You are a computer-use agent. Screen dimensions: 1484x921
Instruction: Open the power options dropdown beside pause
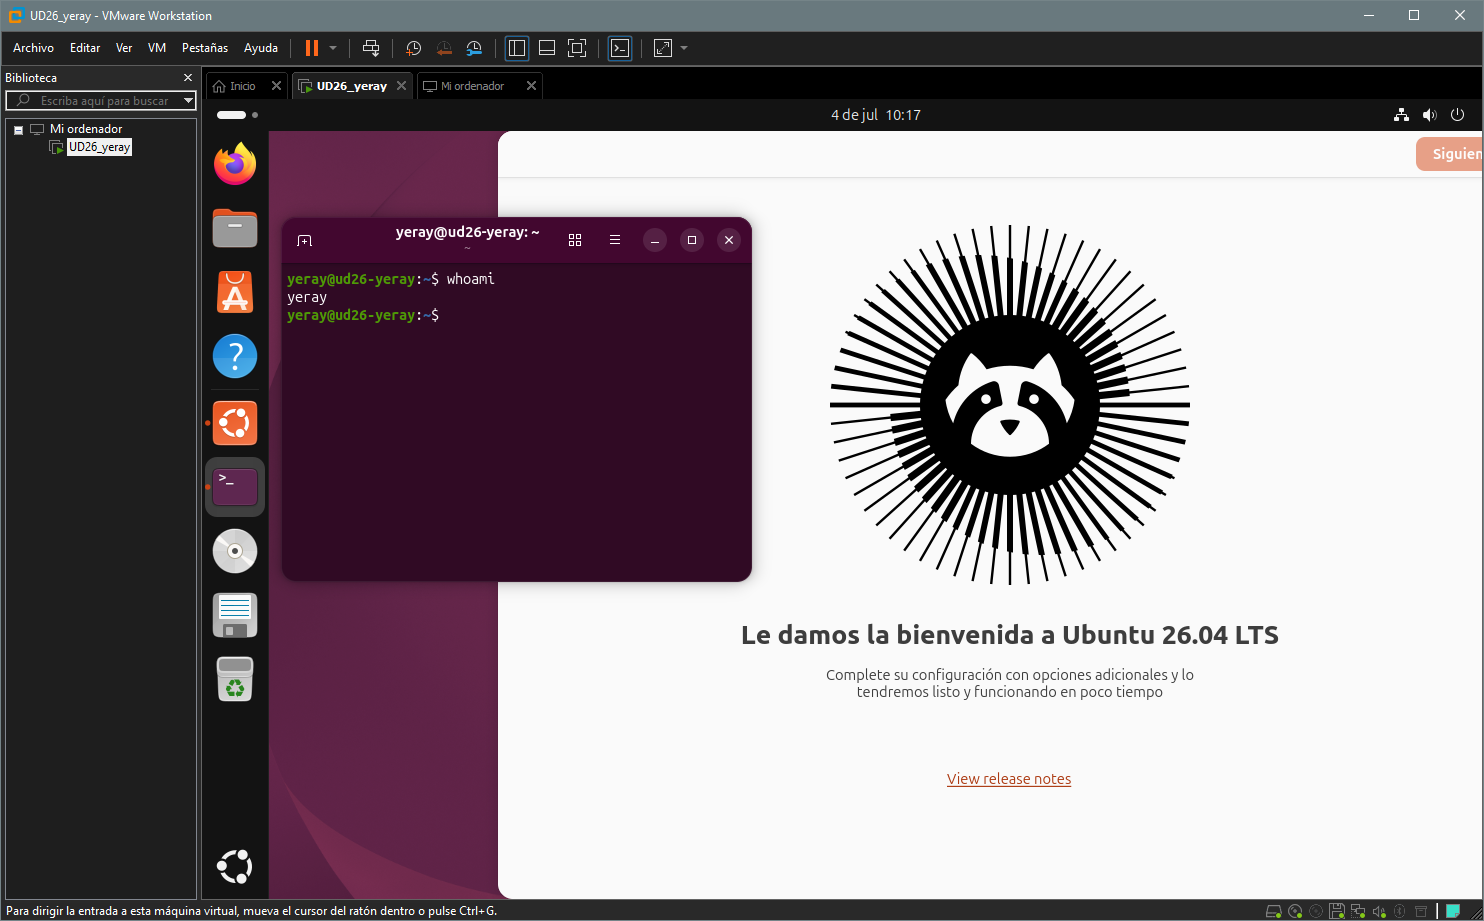pos(333,48)
